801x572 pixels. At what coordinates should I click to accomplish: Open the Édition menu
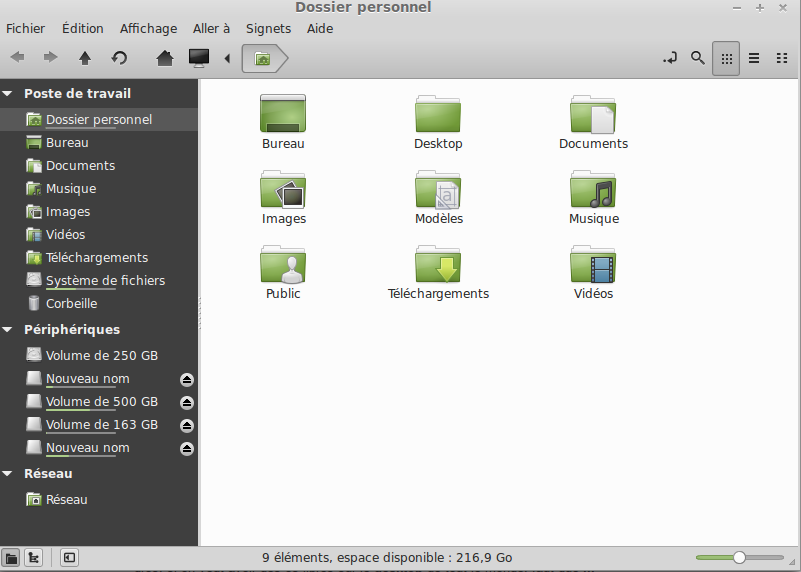[x=83, y=29]
